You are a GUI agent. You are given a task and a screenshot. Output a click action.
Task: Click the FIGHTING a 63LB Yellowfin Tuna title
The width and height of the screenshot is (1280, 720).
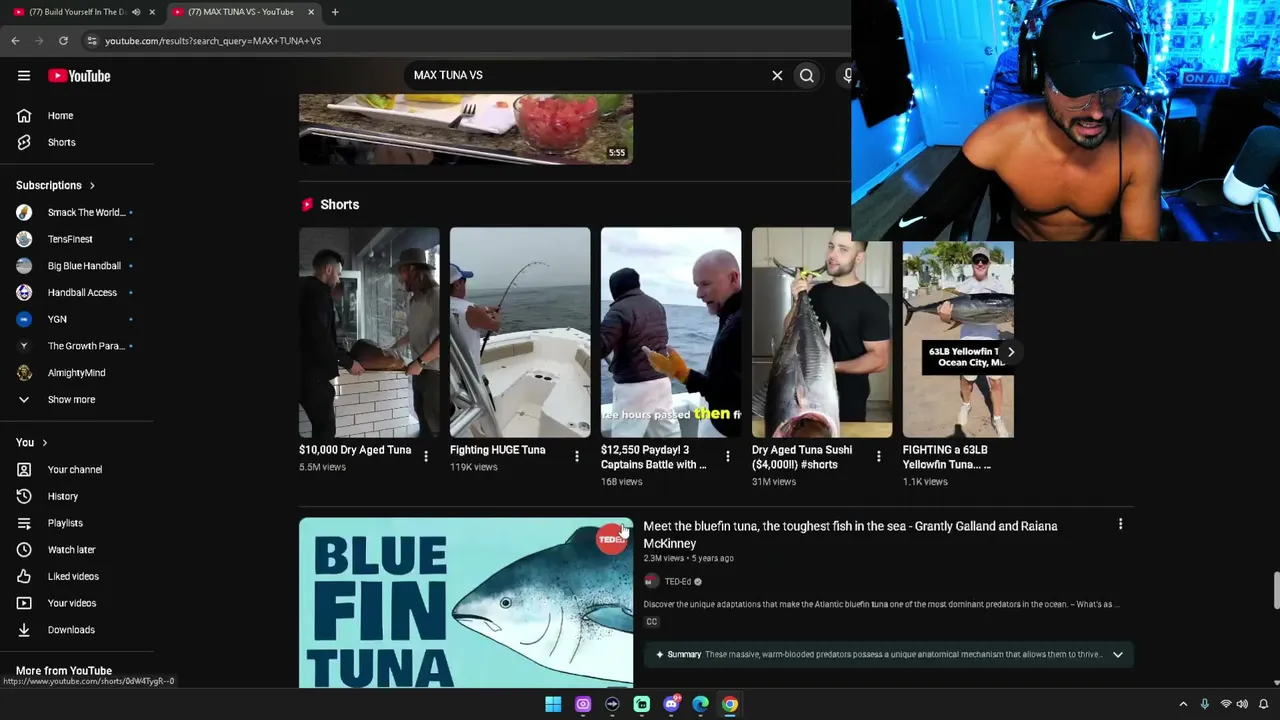click(947, 457)
